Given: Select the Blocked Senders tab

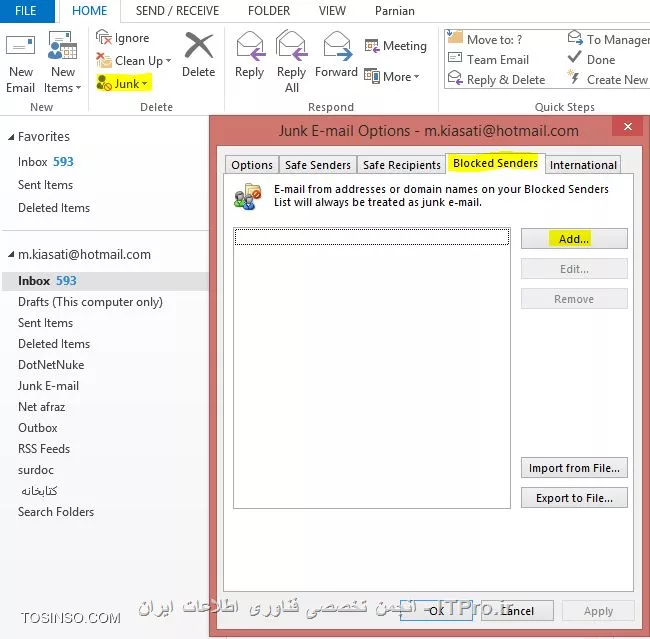Looking at the screenshot, I should pos(495,163).
